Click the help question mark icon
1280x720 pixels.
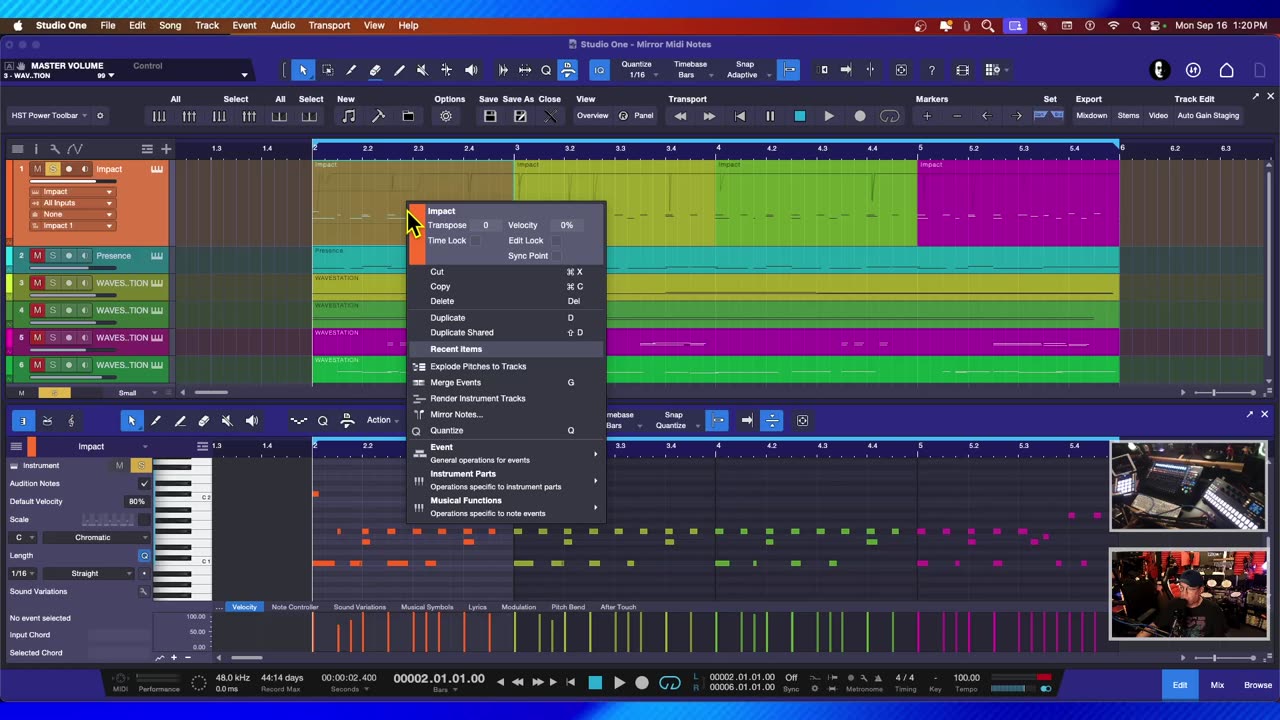(x=932, y=70)
